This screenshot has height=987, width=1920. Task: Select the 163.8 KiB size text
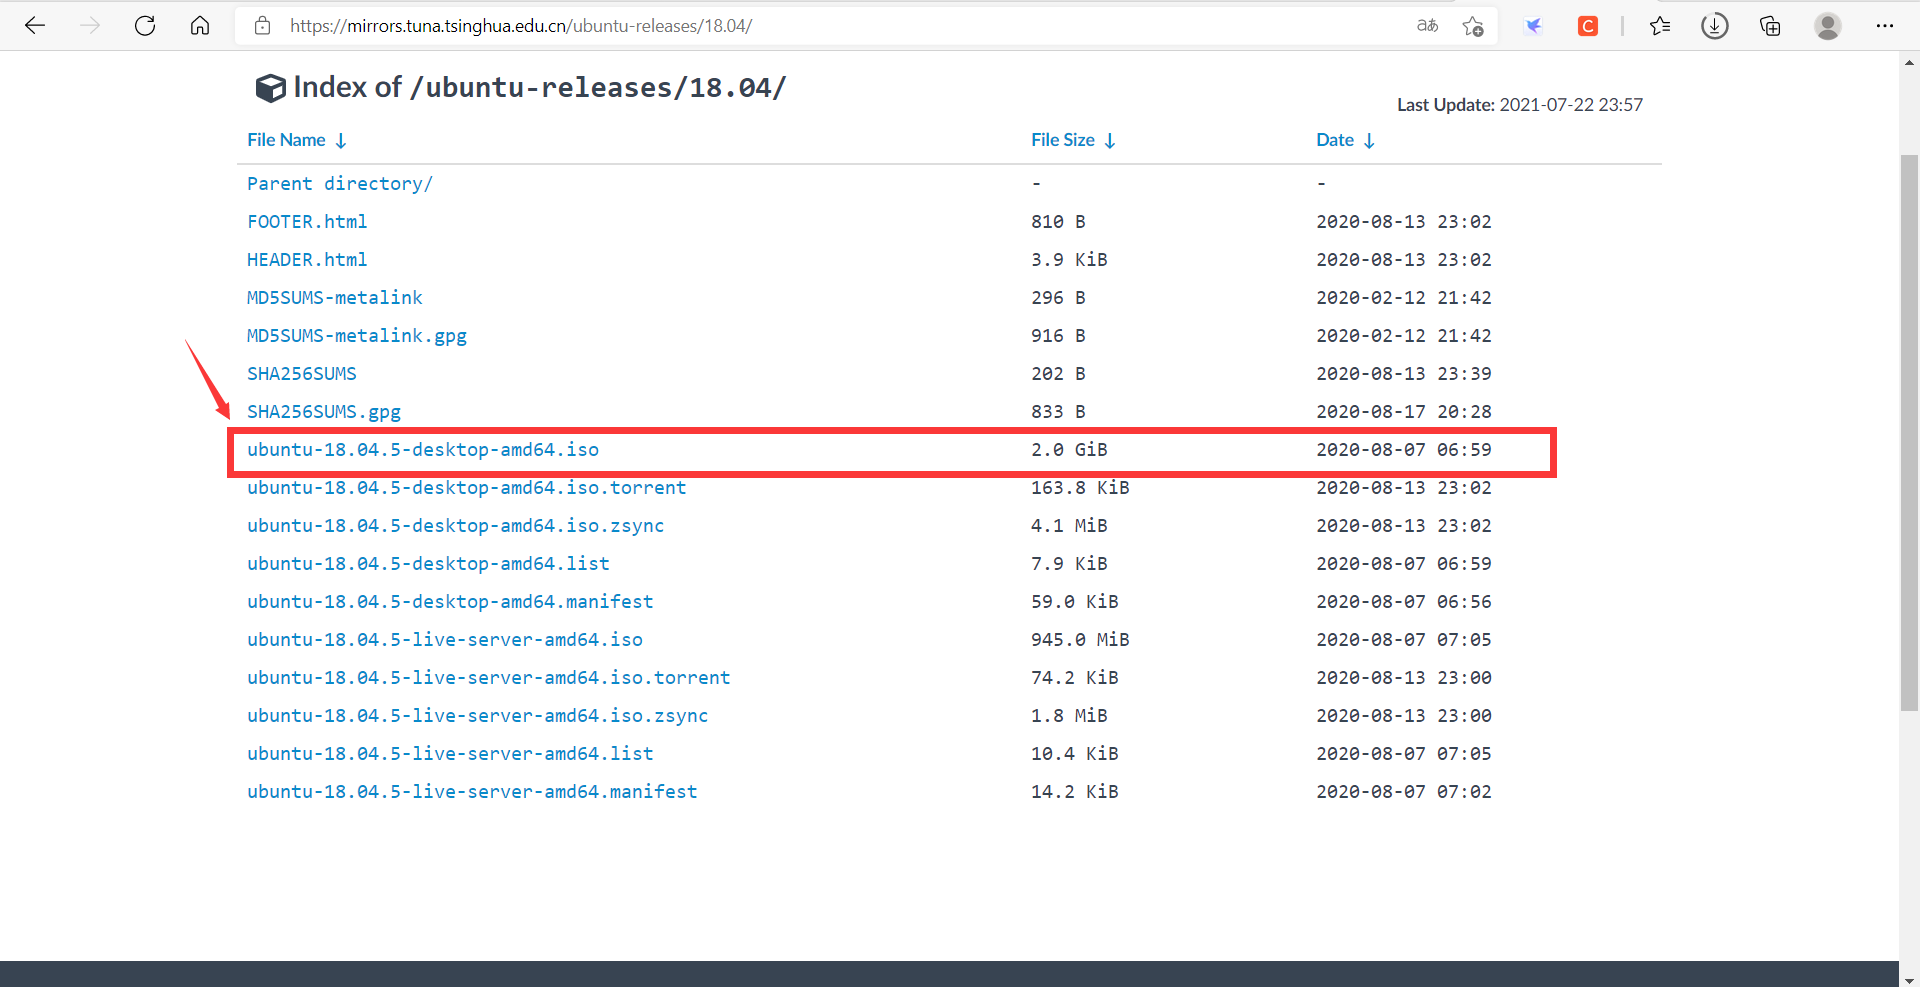tap(1080, 488)
